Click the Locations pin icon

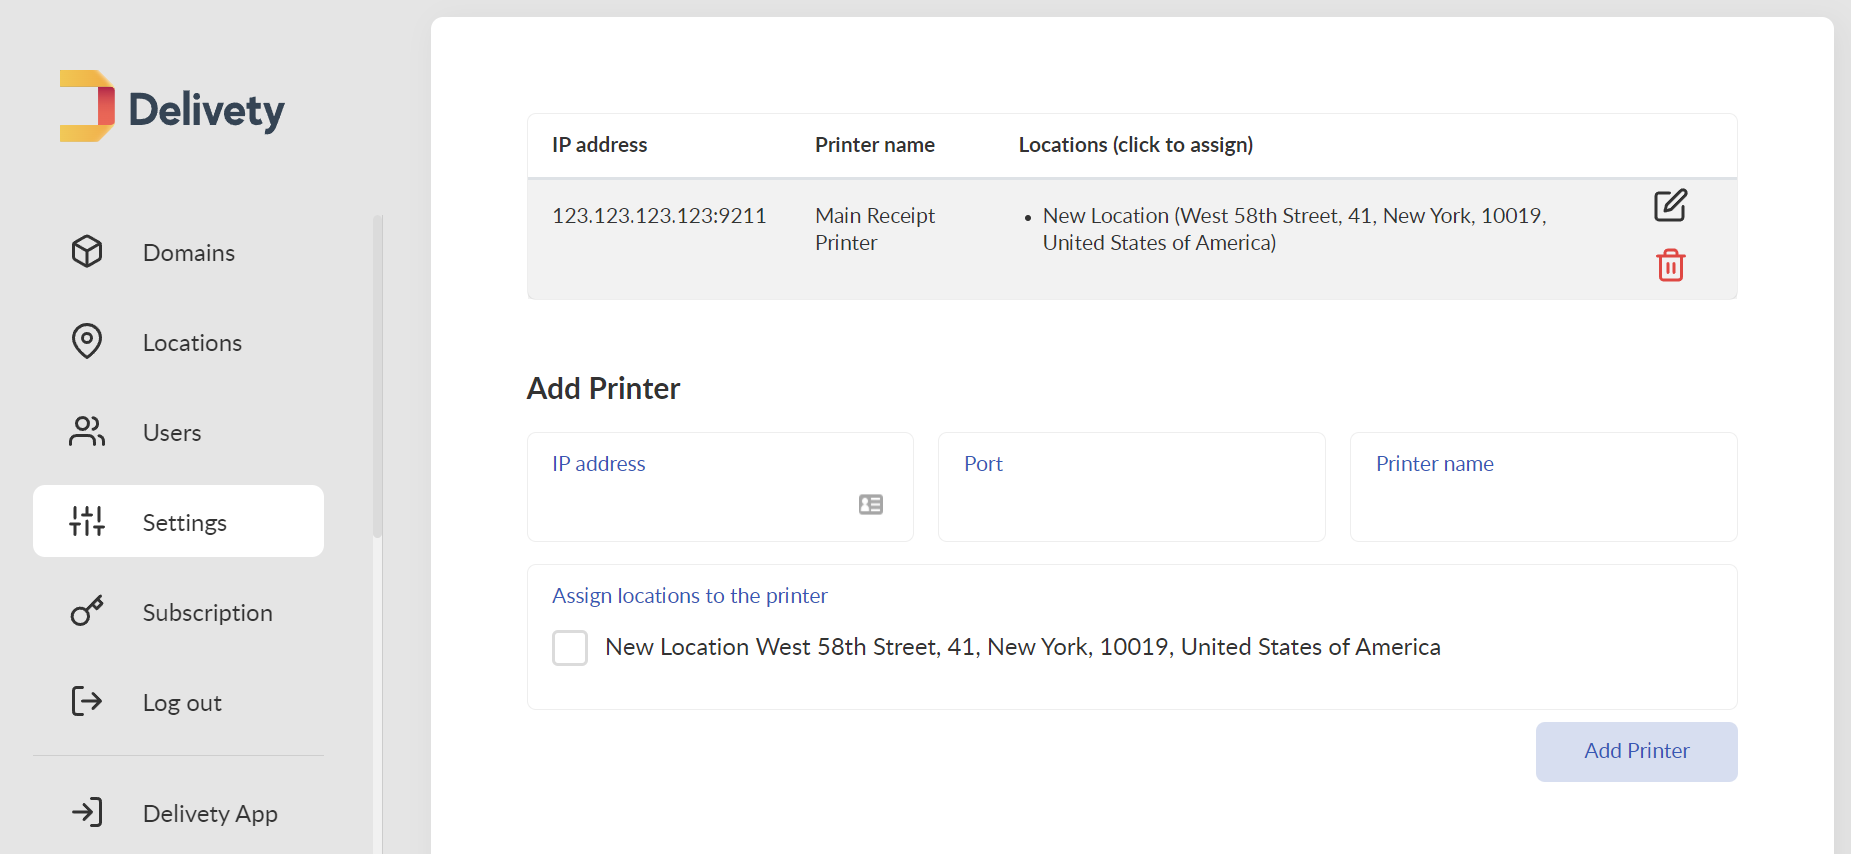[87, 341]
